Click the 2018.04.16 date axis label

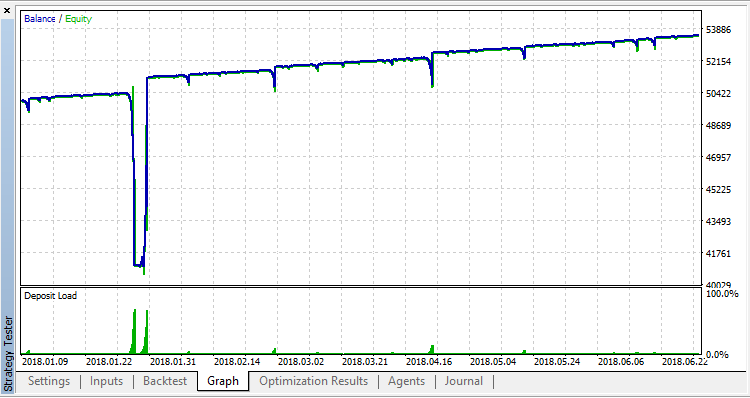click(429, 362)
